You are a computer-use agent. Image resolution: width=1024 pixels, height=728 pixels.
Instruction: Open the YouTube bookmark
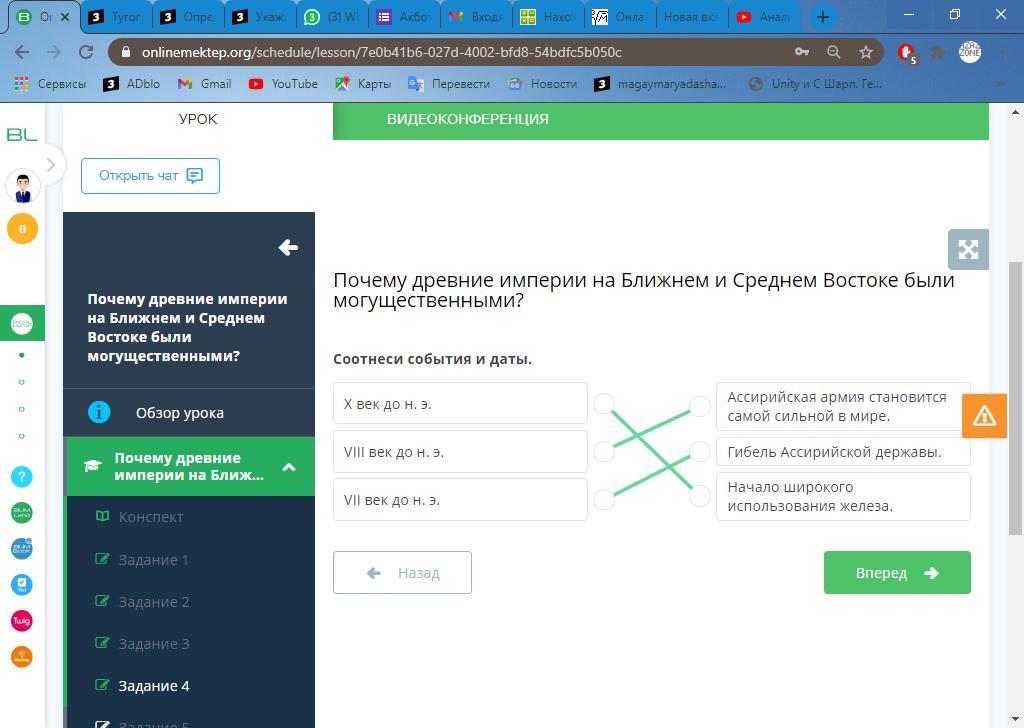(283, 84)
